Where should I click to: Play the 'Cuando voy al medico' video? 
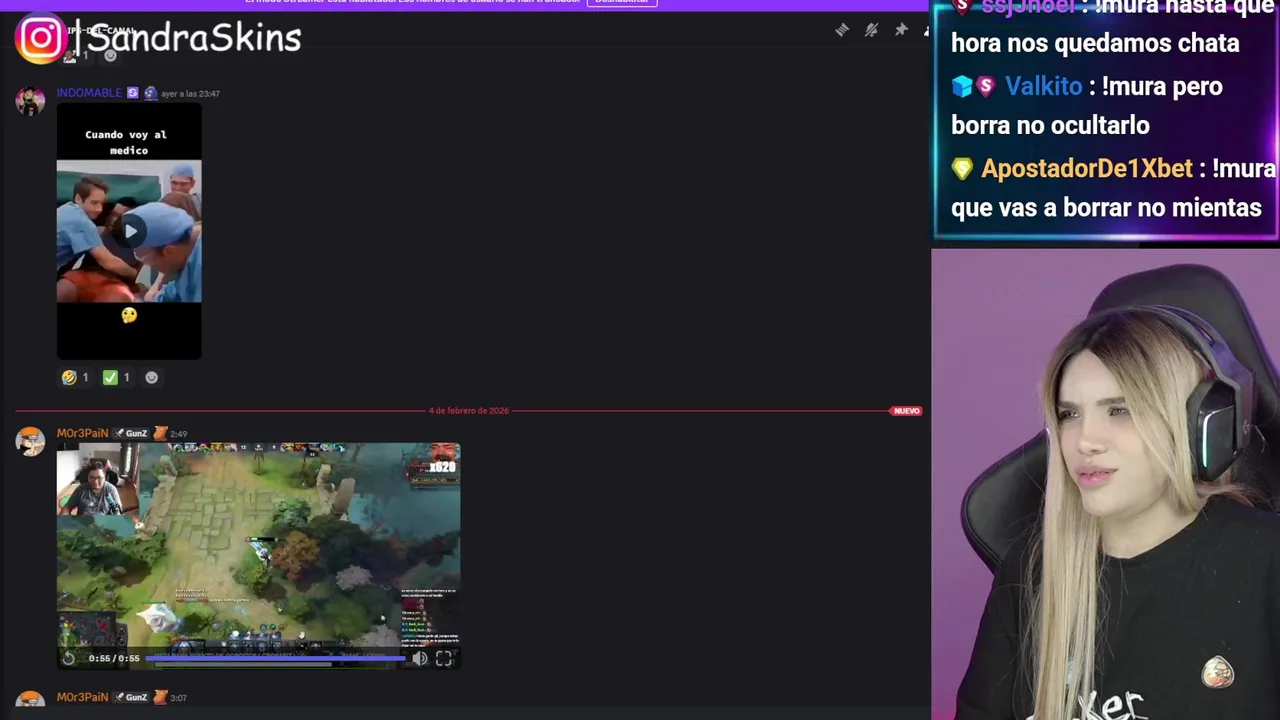130,231
